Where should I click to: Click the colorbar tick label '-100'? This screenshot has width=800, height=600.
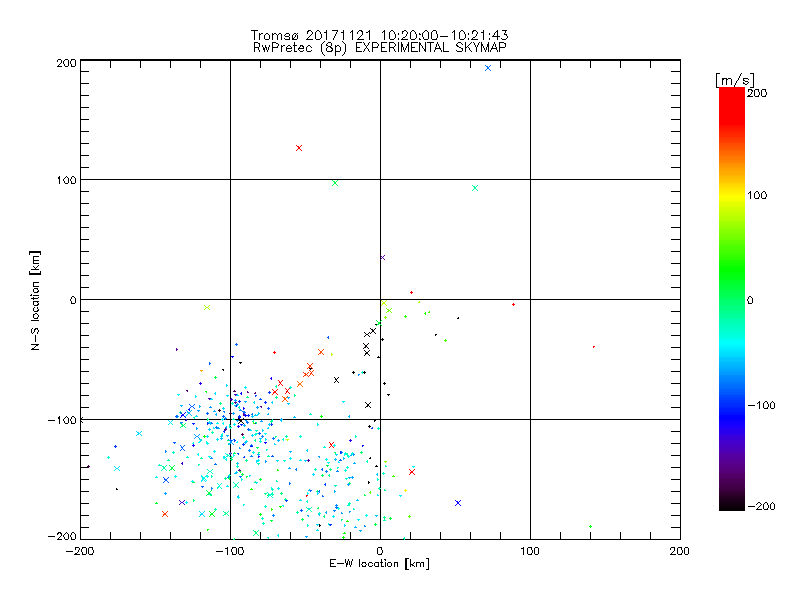click(761, 405)
